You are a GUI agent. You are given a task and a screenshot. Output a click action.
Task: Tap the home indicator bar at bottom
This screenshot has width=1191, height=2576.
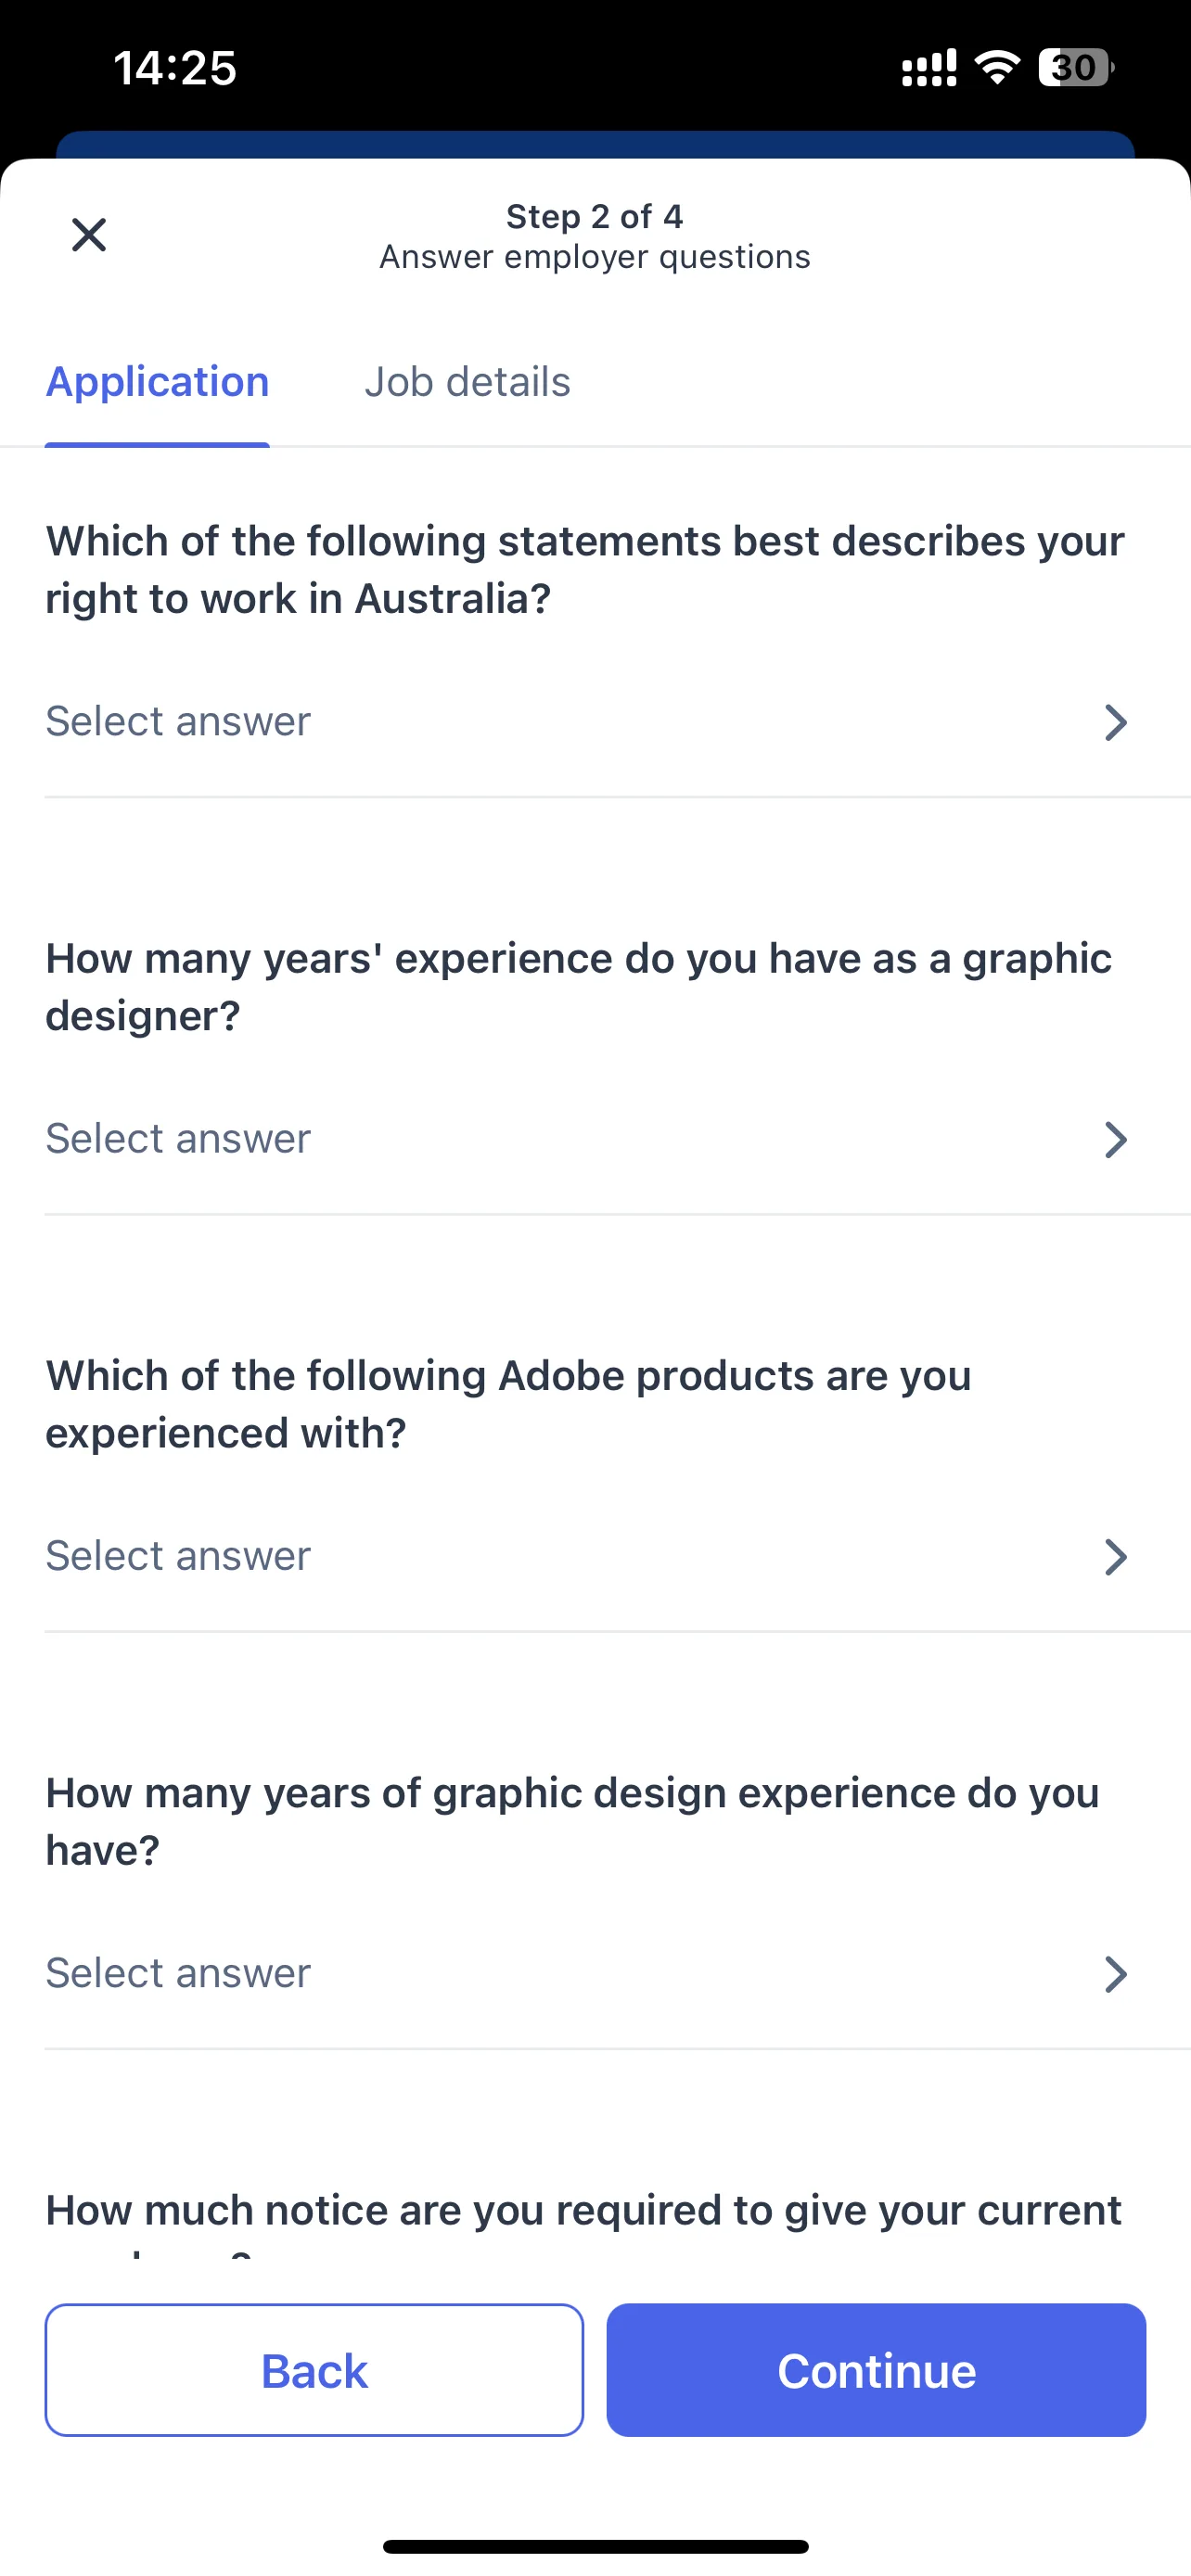pos(595,2546)
